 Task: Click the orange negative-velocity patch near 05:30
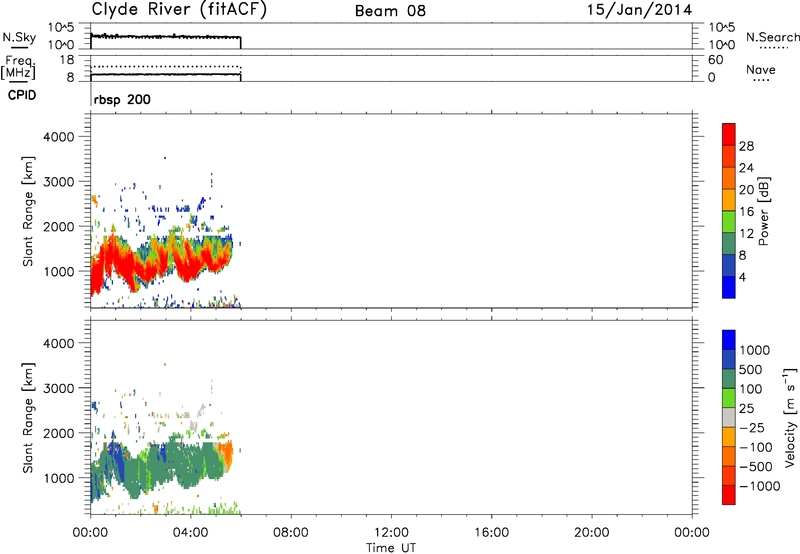point(227,453)
